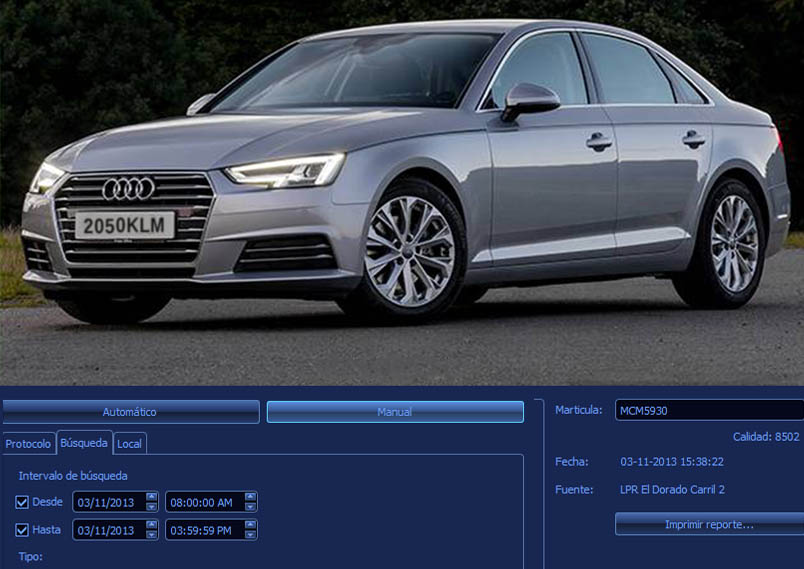Decrease the Desde time 08:00:00 AM down arrow
Image resolution: width=804 pixels, height=569 pixels.
coord(250,506)
